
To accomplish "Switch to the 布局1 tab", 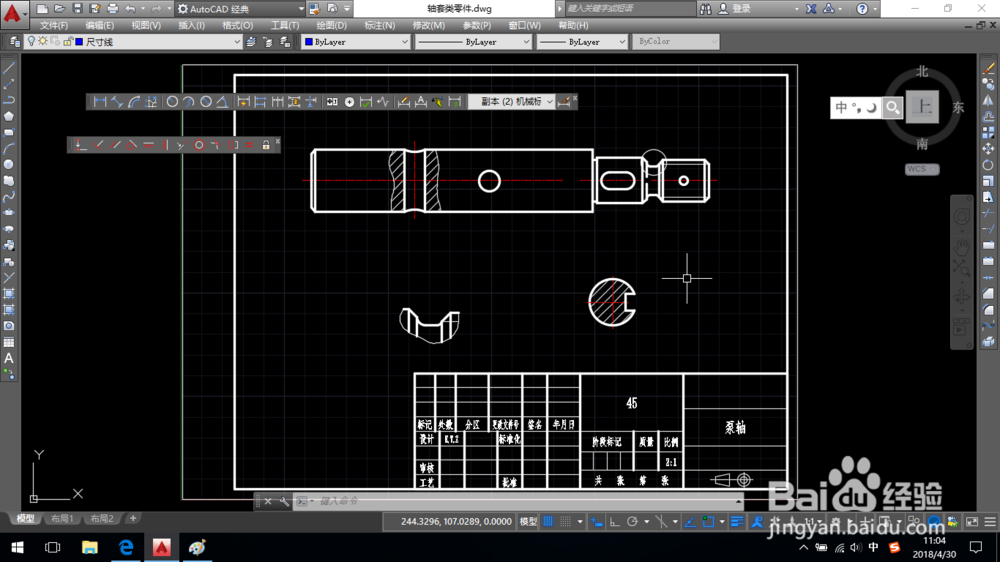I will point(62,519).
